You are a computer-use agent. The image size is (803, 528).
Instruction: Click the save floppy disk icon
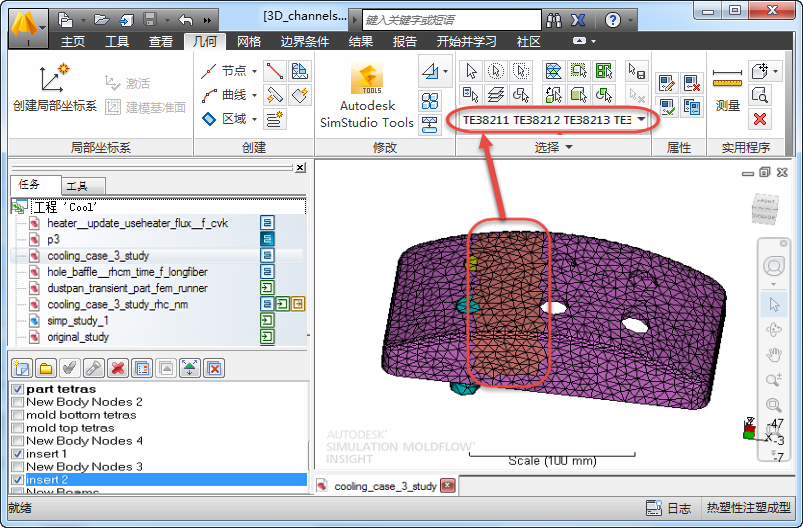pos(150,20)
